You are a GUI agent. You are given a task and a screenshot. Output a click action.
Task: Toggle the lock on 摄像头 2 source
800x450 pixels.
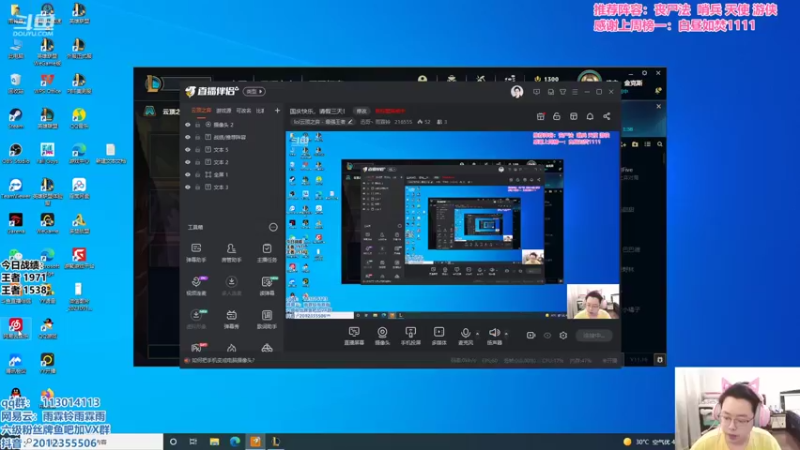tap(198, 124)
